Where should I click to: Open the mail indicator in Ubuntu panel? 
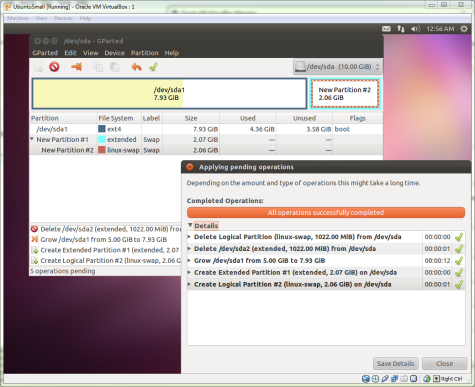tap(386, 29)
